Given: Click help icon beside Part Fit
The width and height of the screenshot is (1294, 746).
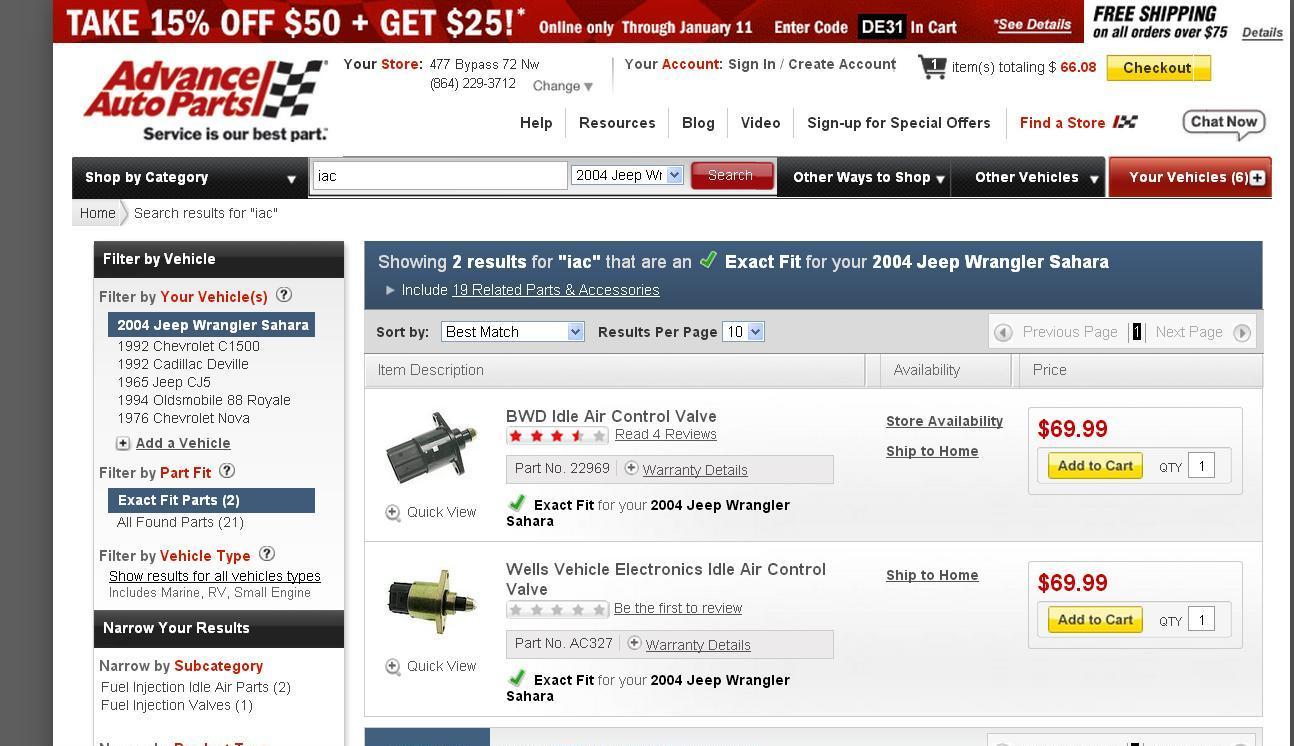Looking at the screenshot, I should tap(227, 471).
